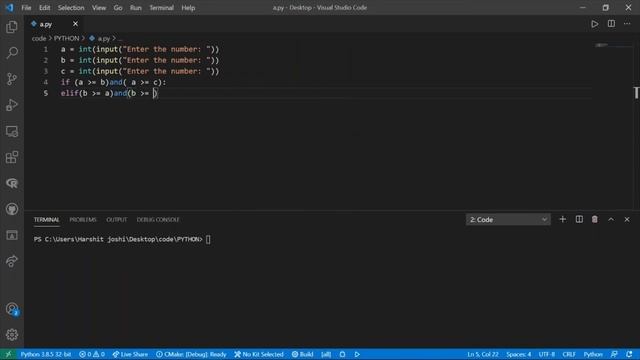Switch to the OUTPUT panel tab
The width and height of the screenshot is (640, 360).
coord(117,220)
